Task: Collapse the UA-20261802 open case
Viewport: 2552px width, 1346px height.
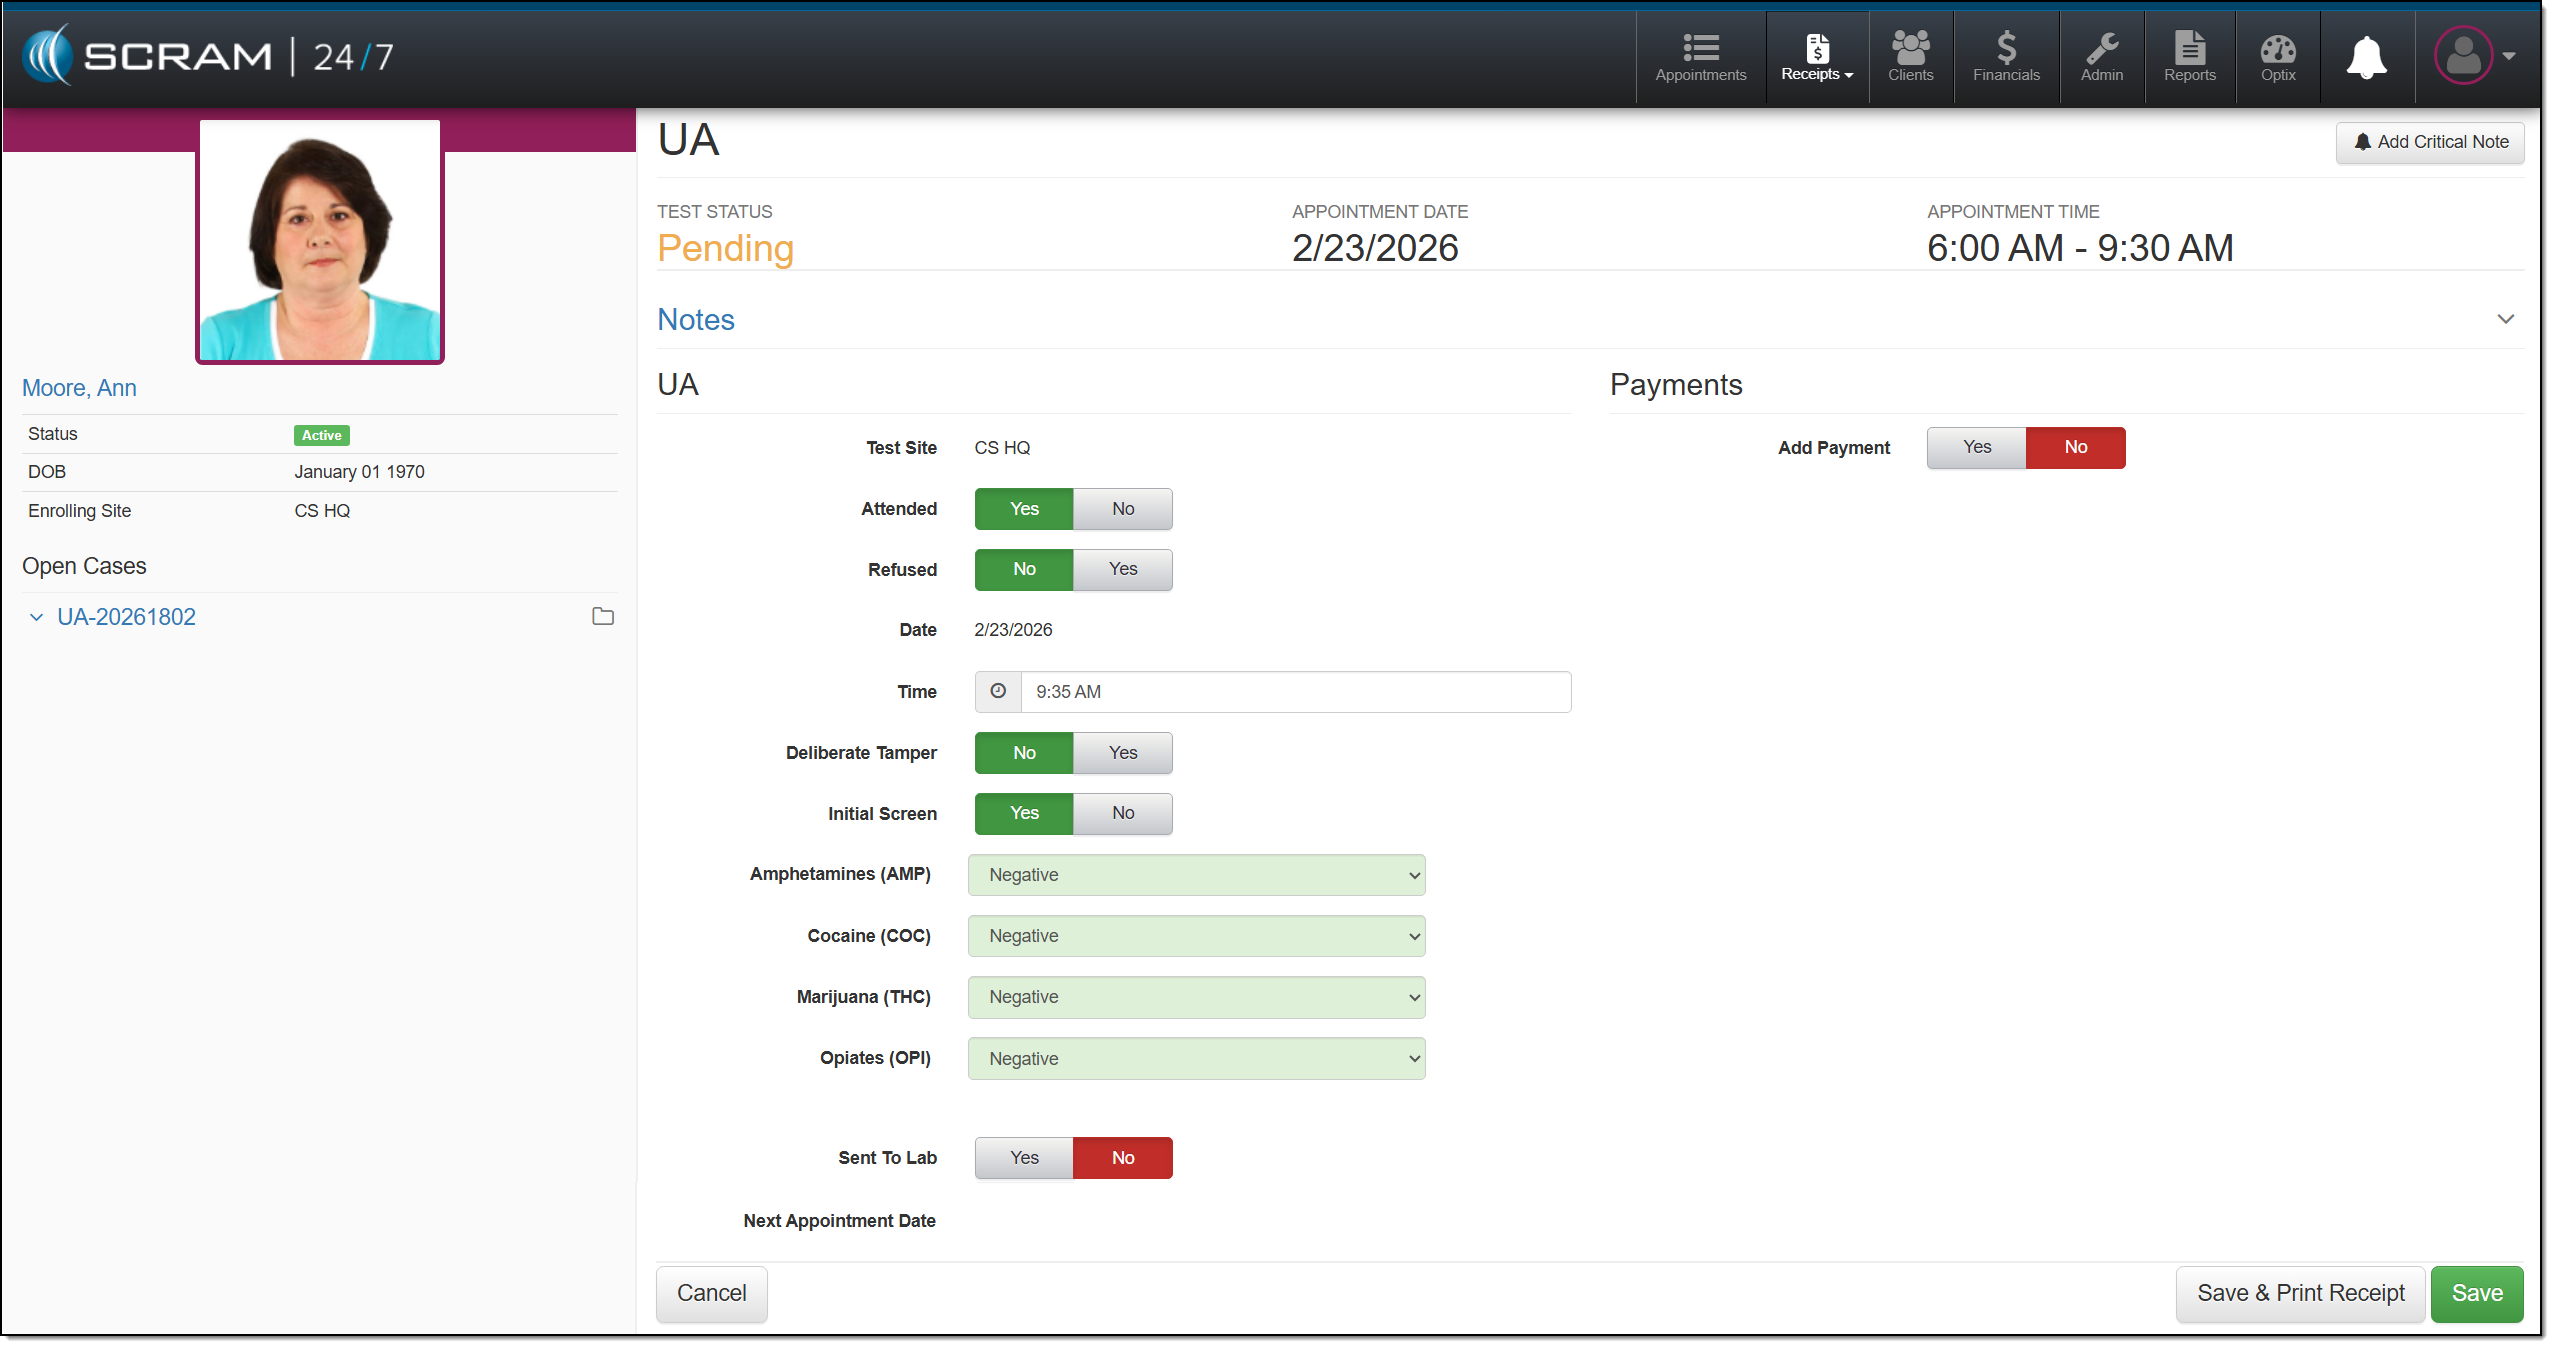Action: [x=37, y=617]
